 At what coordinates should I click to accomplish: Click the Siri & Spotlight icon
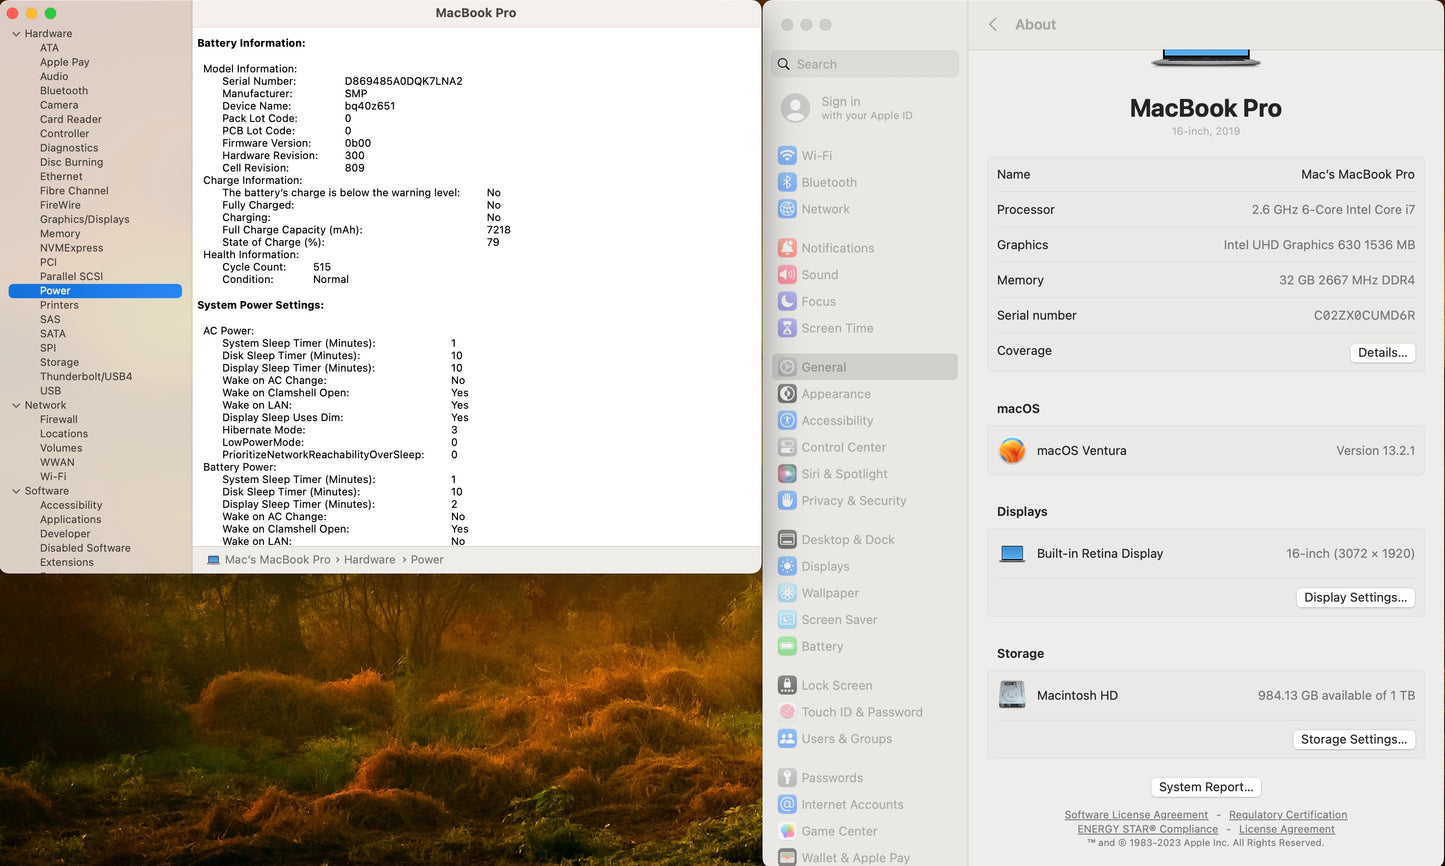coord(787,474)
